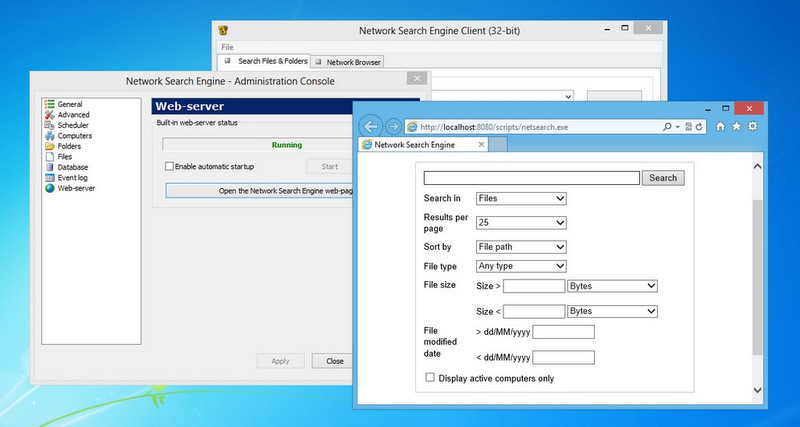This screenshot has height=427, width=800.
Task: Go forward in the browser window
Action: pos(393,127)
